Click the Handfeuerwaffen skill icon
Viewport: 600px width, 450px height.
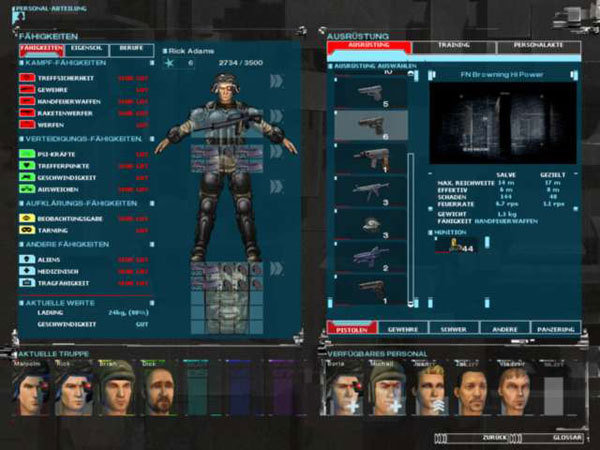27,101
